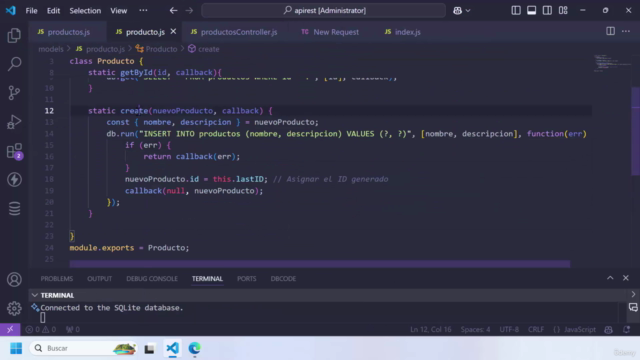This screenshot has width=640, height=360.
Task: Open the File menu
Action: tap(31, 11)
